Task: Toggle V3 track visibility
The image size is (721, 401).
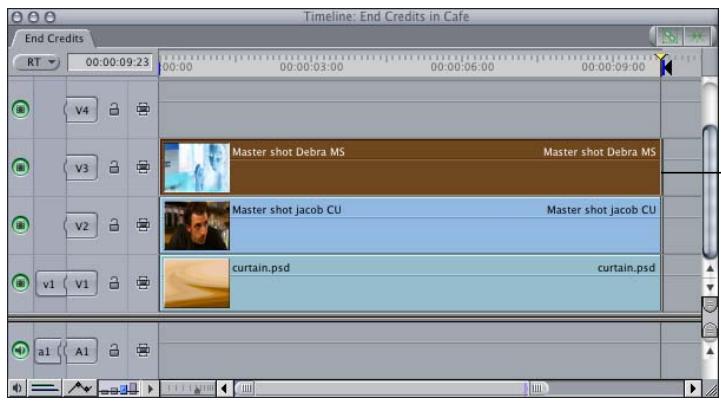Action: point(20,167)
